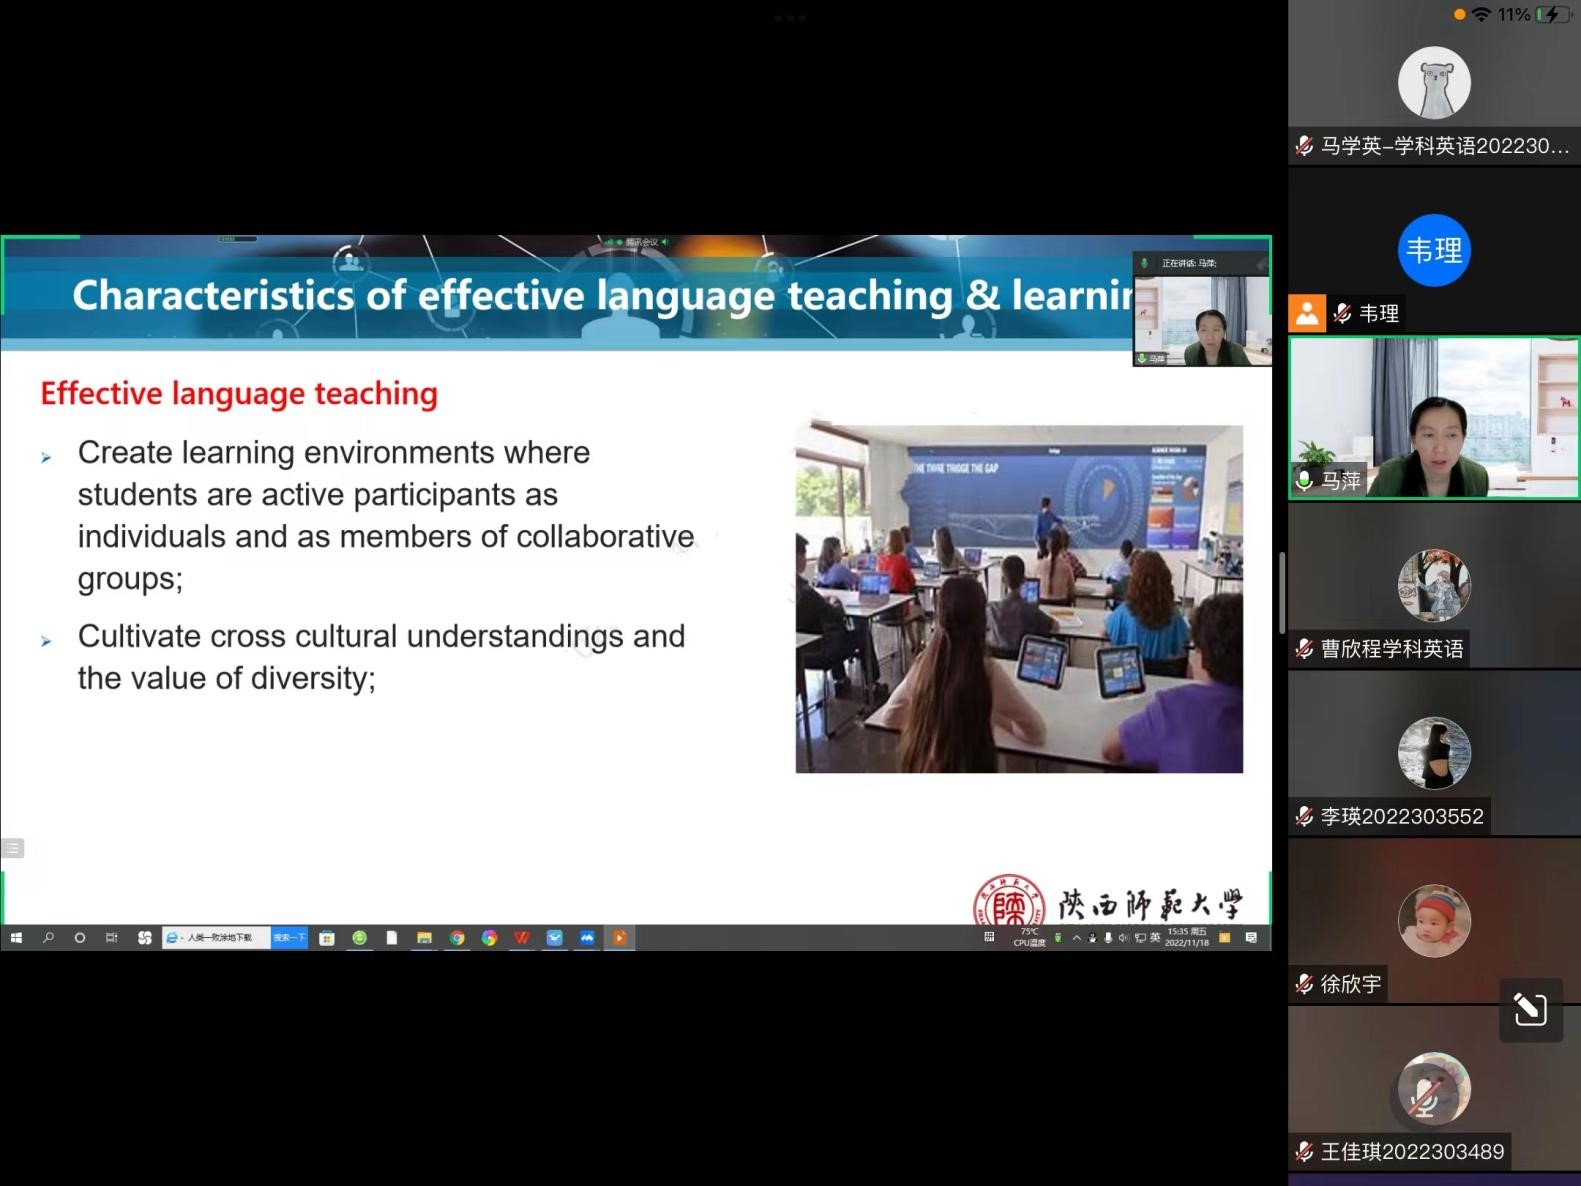Tap the annotation pencil button
The image size is (1581, 1186).
1530,1010
